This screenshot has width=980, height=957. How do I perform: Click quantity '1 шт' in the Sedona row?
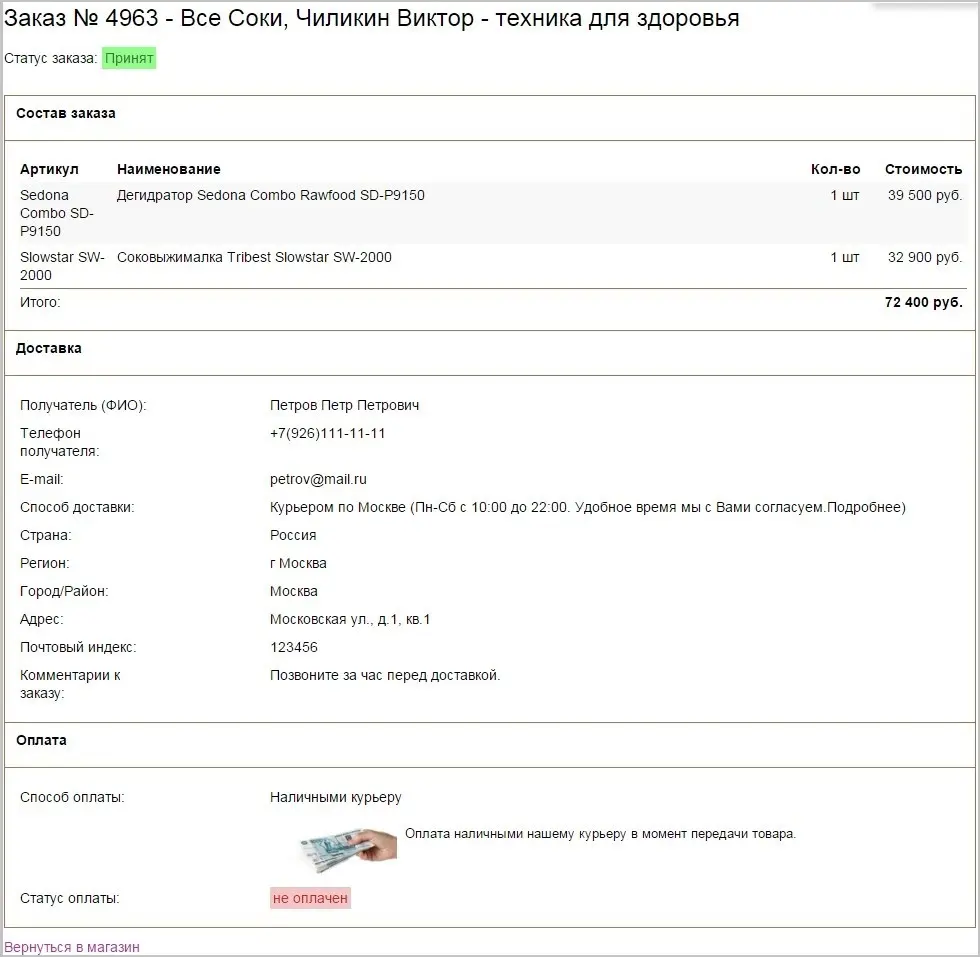844,195
